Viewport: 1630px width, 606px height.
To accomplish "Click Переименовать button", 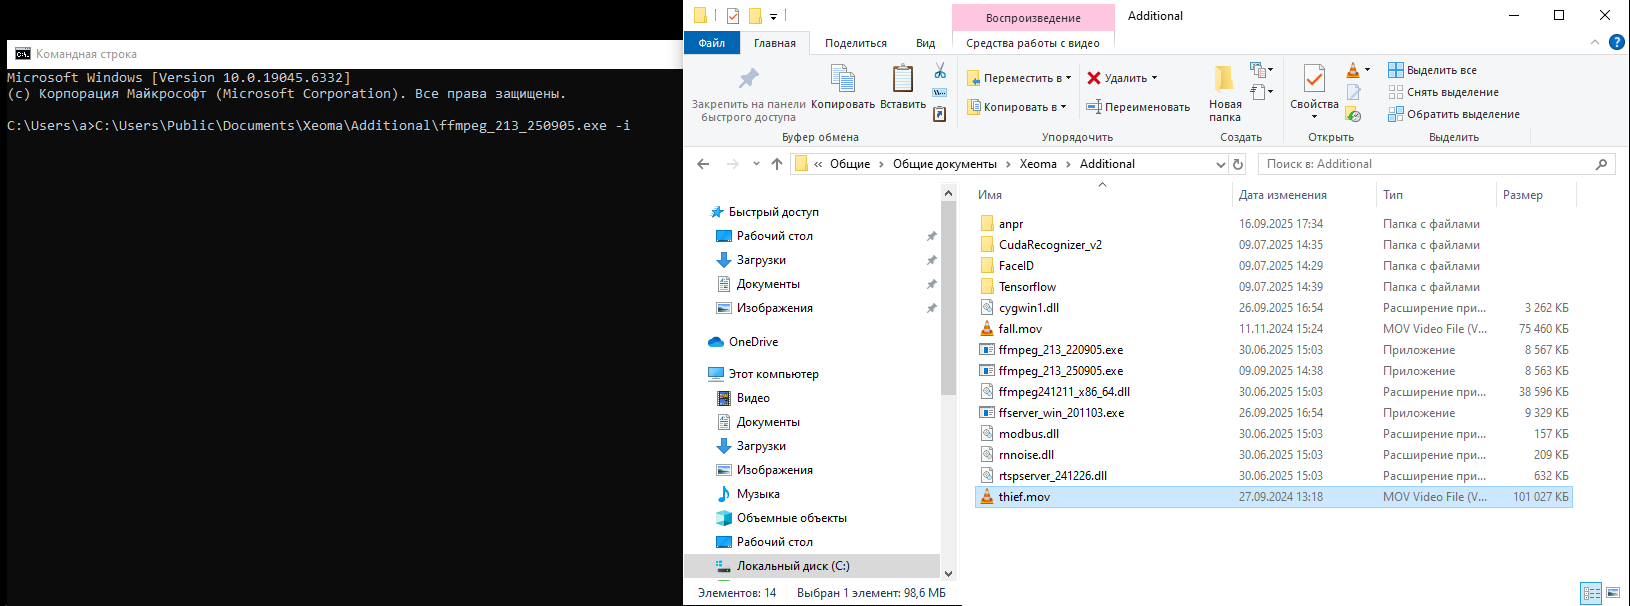I will click(x=1138, y=107).
